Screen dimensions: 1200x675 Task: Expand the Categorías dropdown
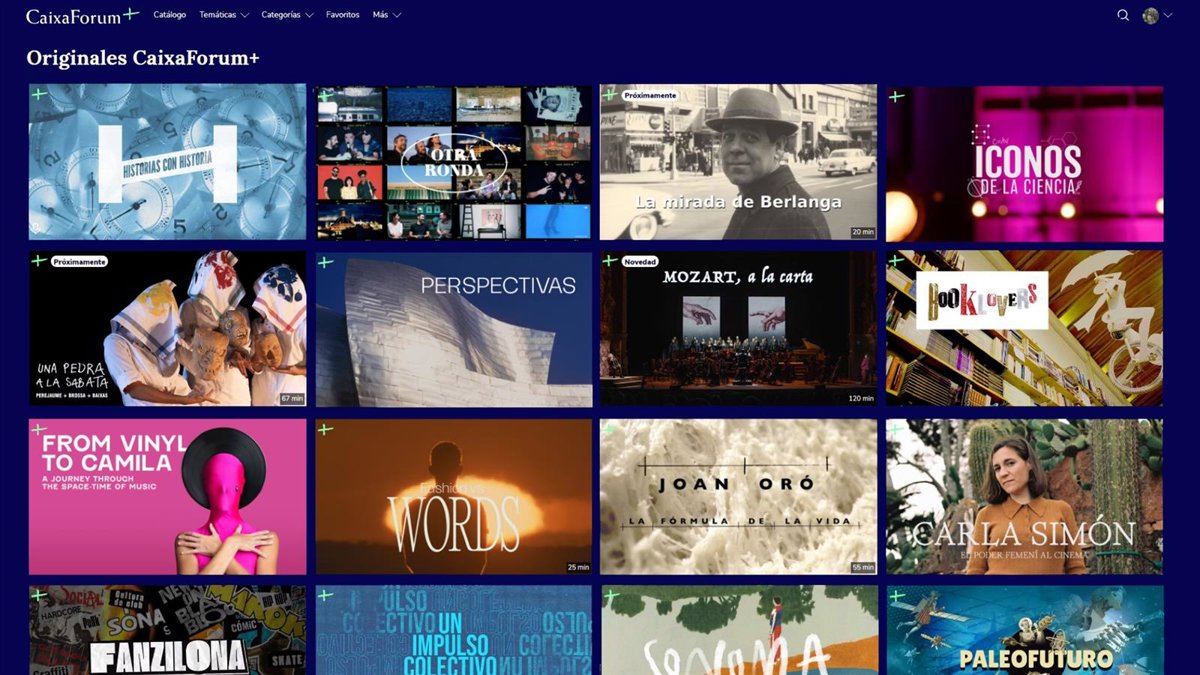287,15
